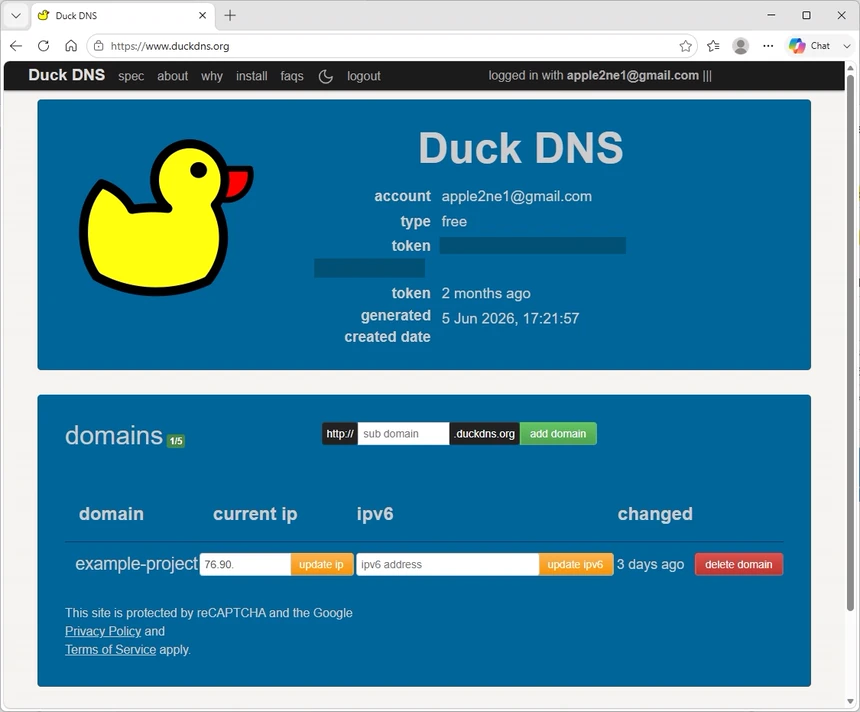860x712 pixels.
Task: Click the 'changed' column header
Action: tap(655, 514)
